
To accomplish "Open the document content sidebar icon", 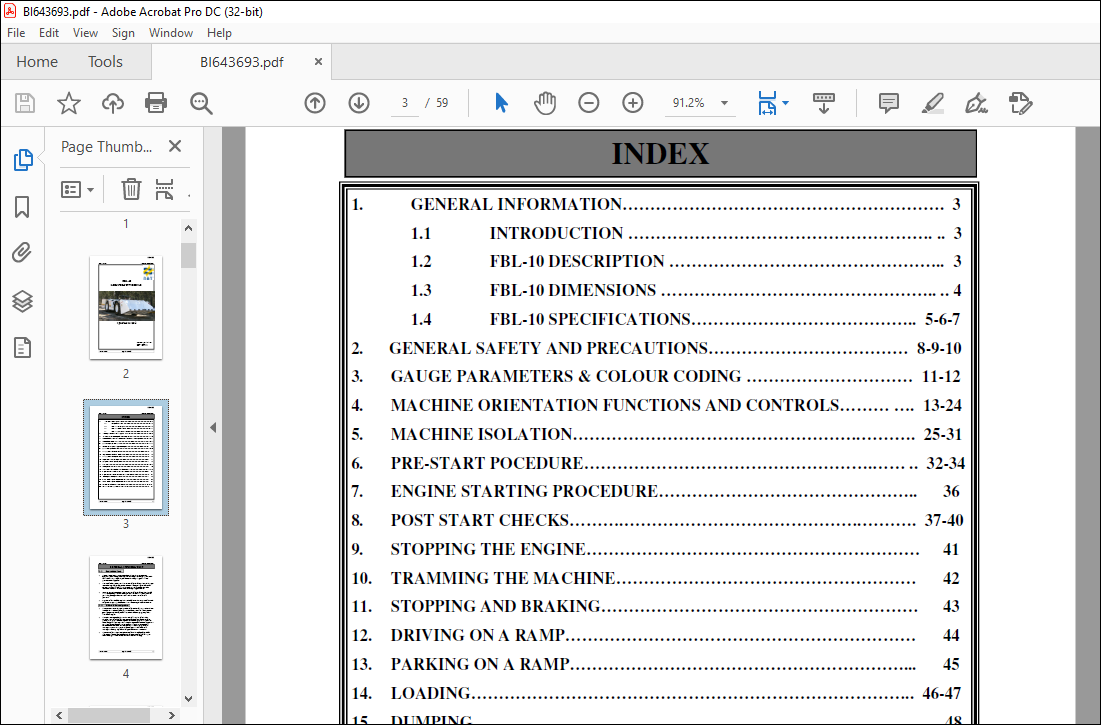I will (22, 347).
